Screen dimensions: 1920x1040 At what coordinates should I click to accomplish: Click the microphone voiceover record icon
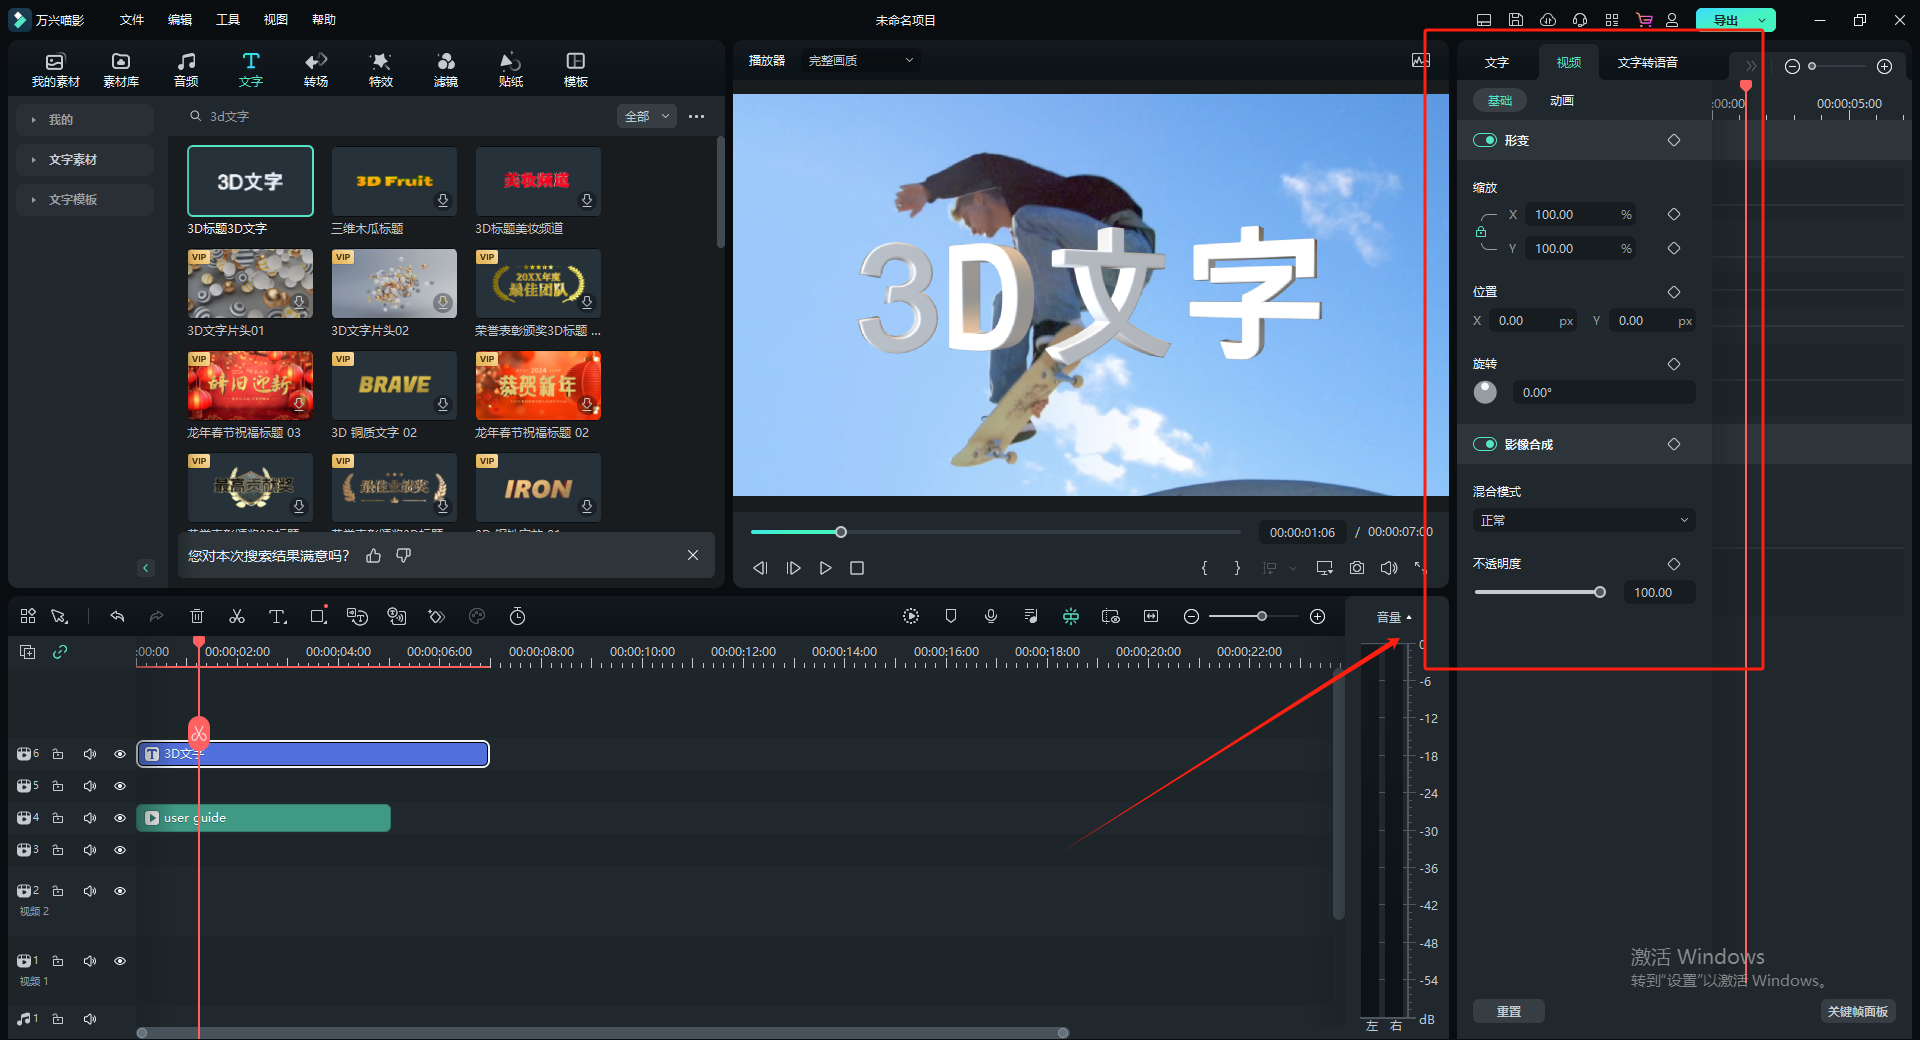click(x=991, y=617)
